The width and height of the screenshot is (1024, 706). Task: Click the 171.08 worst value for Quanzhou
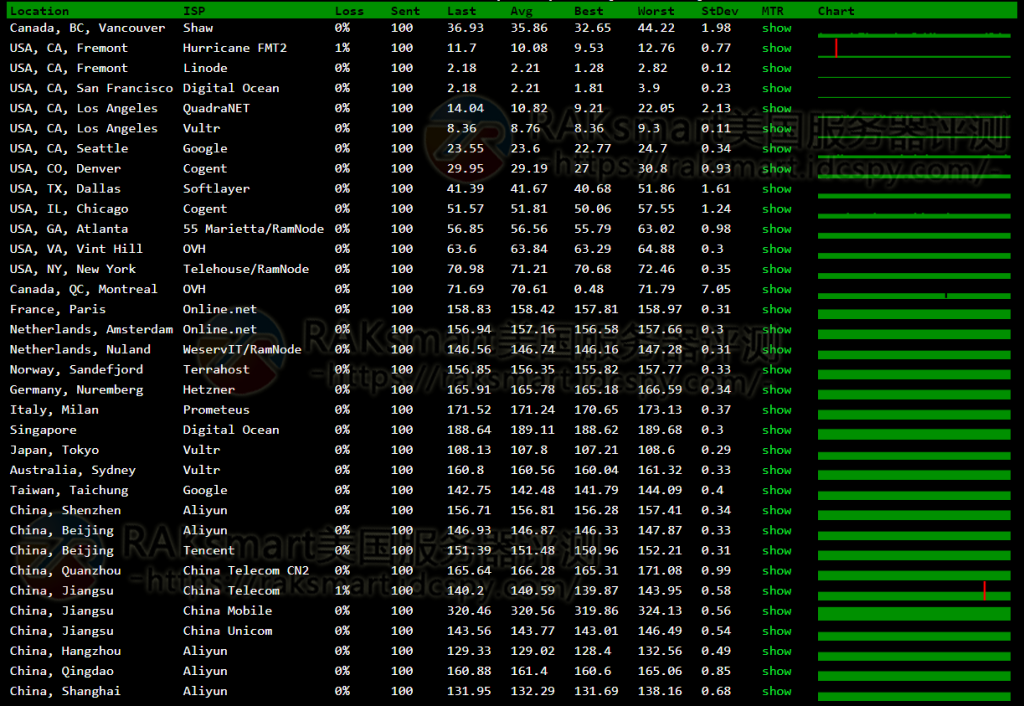coord(660,571)
